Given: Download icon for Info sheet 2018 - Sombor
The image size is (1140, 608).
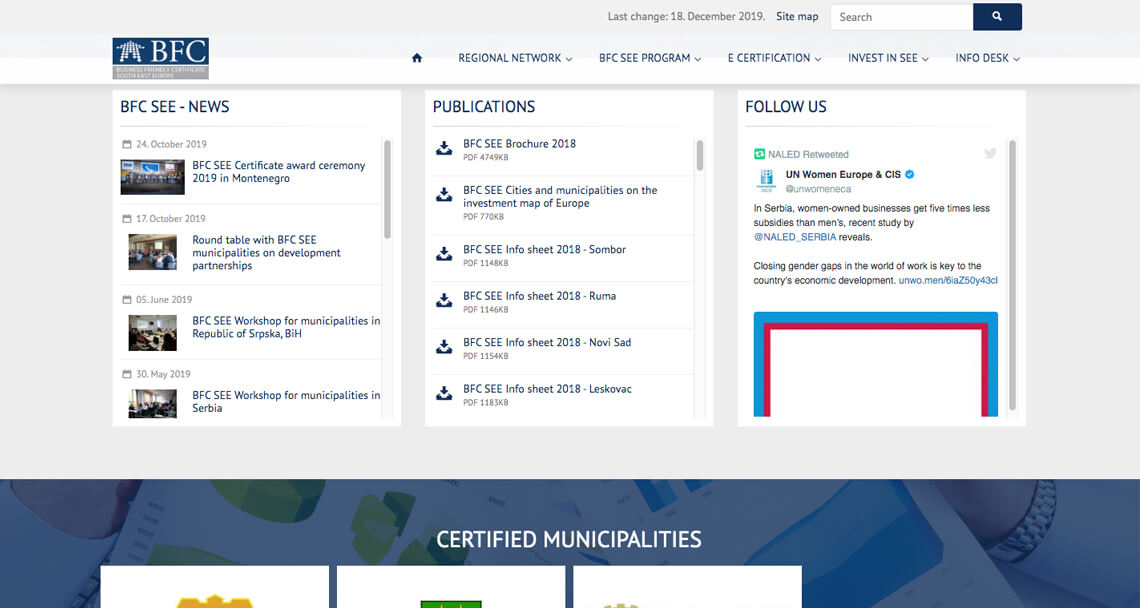Looking at the screenshot, I should (x=444, y=254).
